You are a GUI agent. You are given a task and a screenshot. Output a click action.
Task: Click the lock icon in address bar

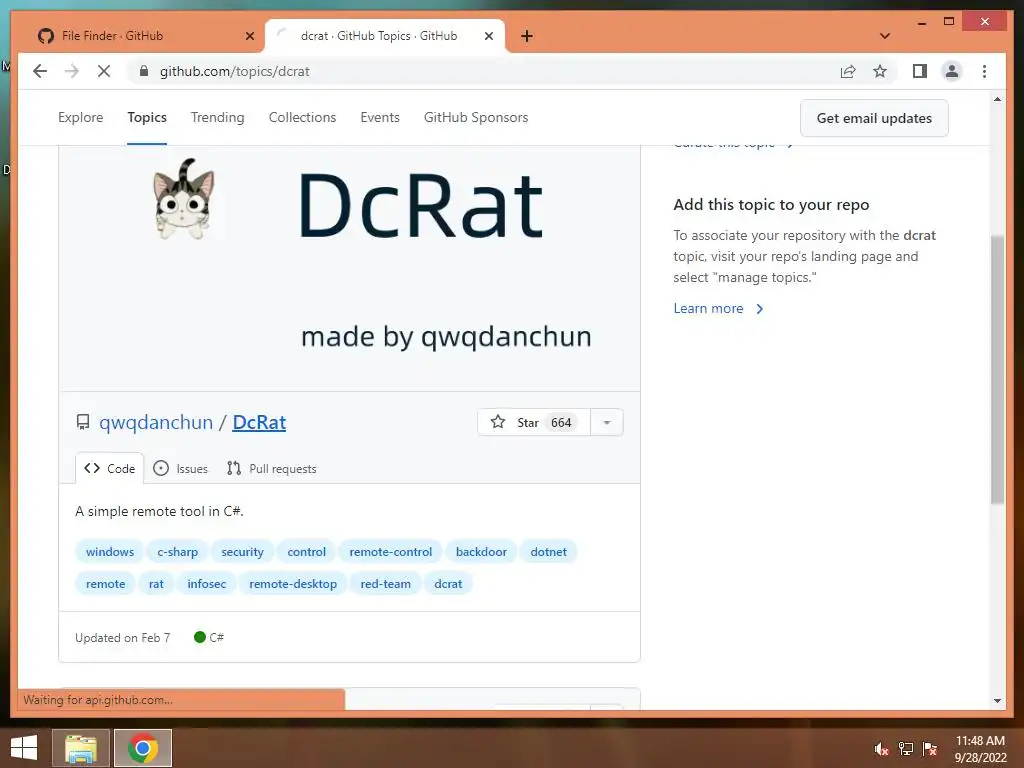[144, 71]
